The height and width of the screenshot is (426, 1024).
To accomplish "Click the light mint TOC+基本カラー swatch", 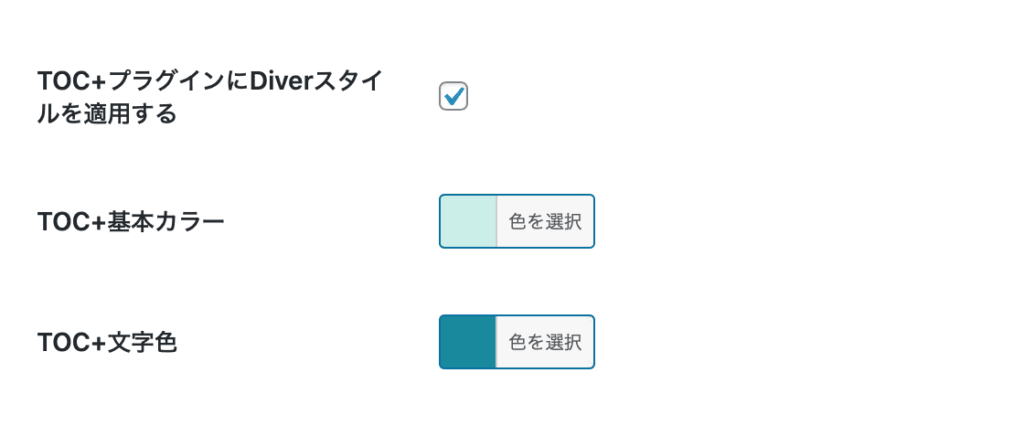I will (468, 221).
